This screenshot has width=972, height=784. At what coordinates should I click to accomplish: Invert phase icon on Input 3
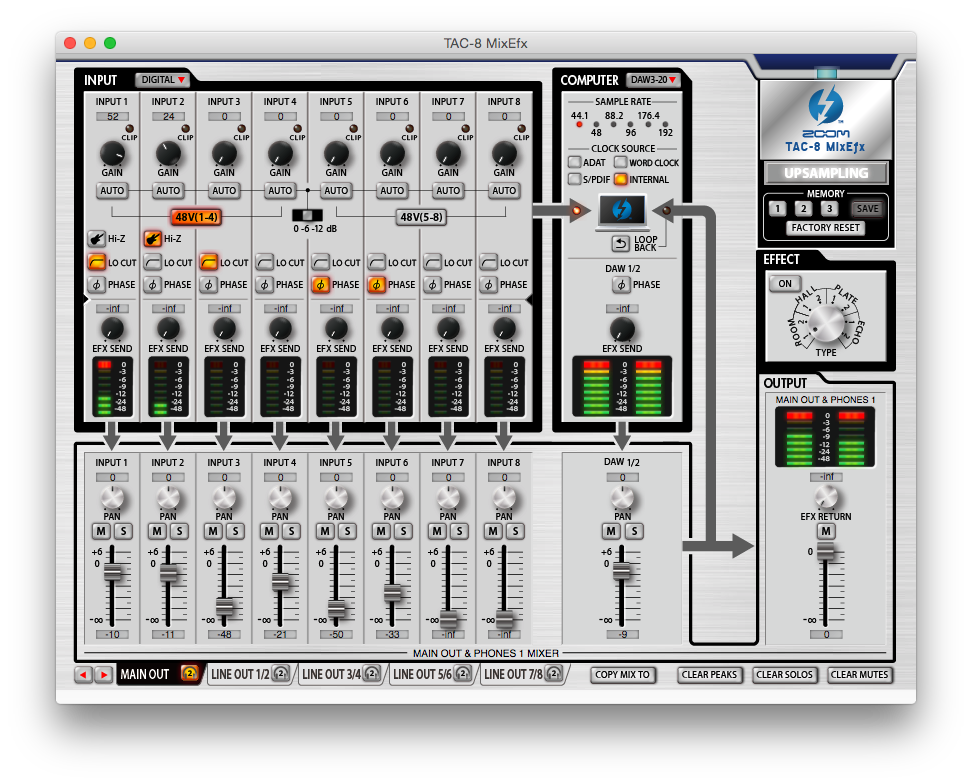[x=208, y=284]
